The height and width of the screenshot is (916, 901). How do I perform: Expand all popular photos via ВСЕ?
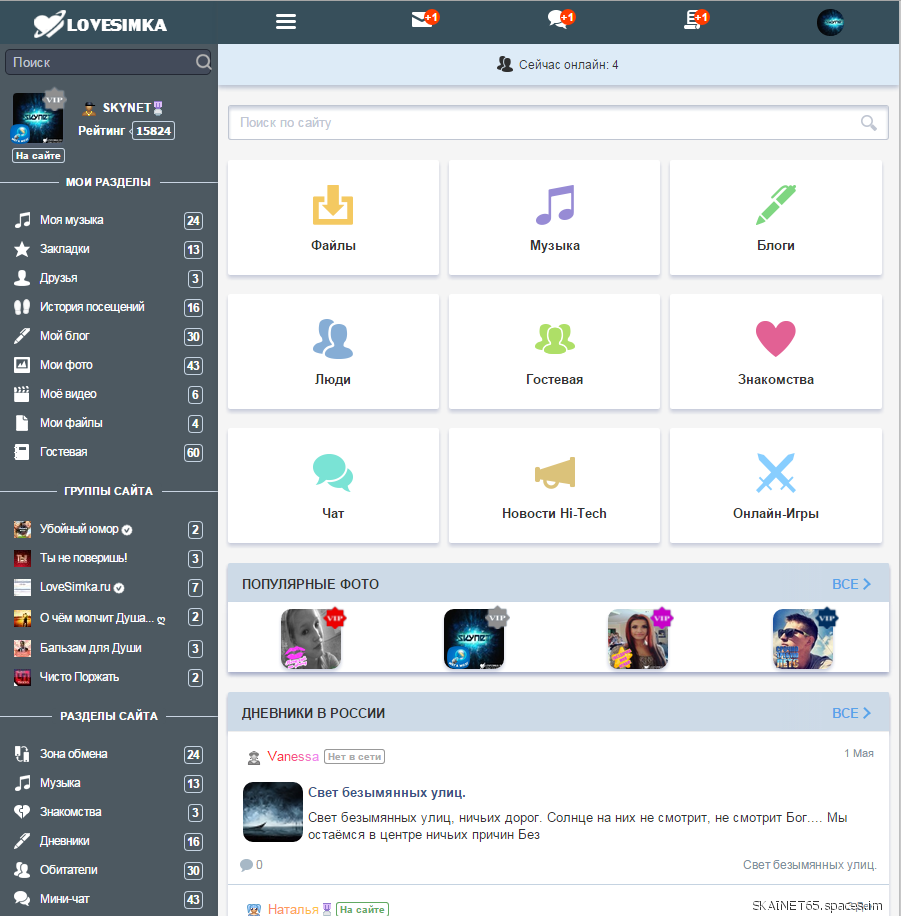(851, 584)
